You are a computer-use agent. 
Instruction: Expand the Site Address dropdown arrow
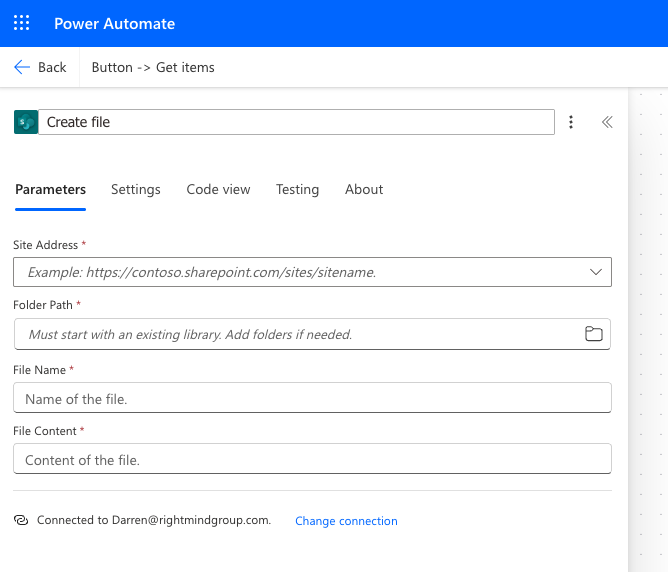tap(596, 272)
